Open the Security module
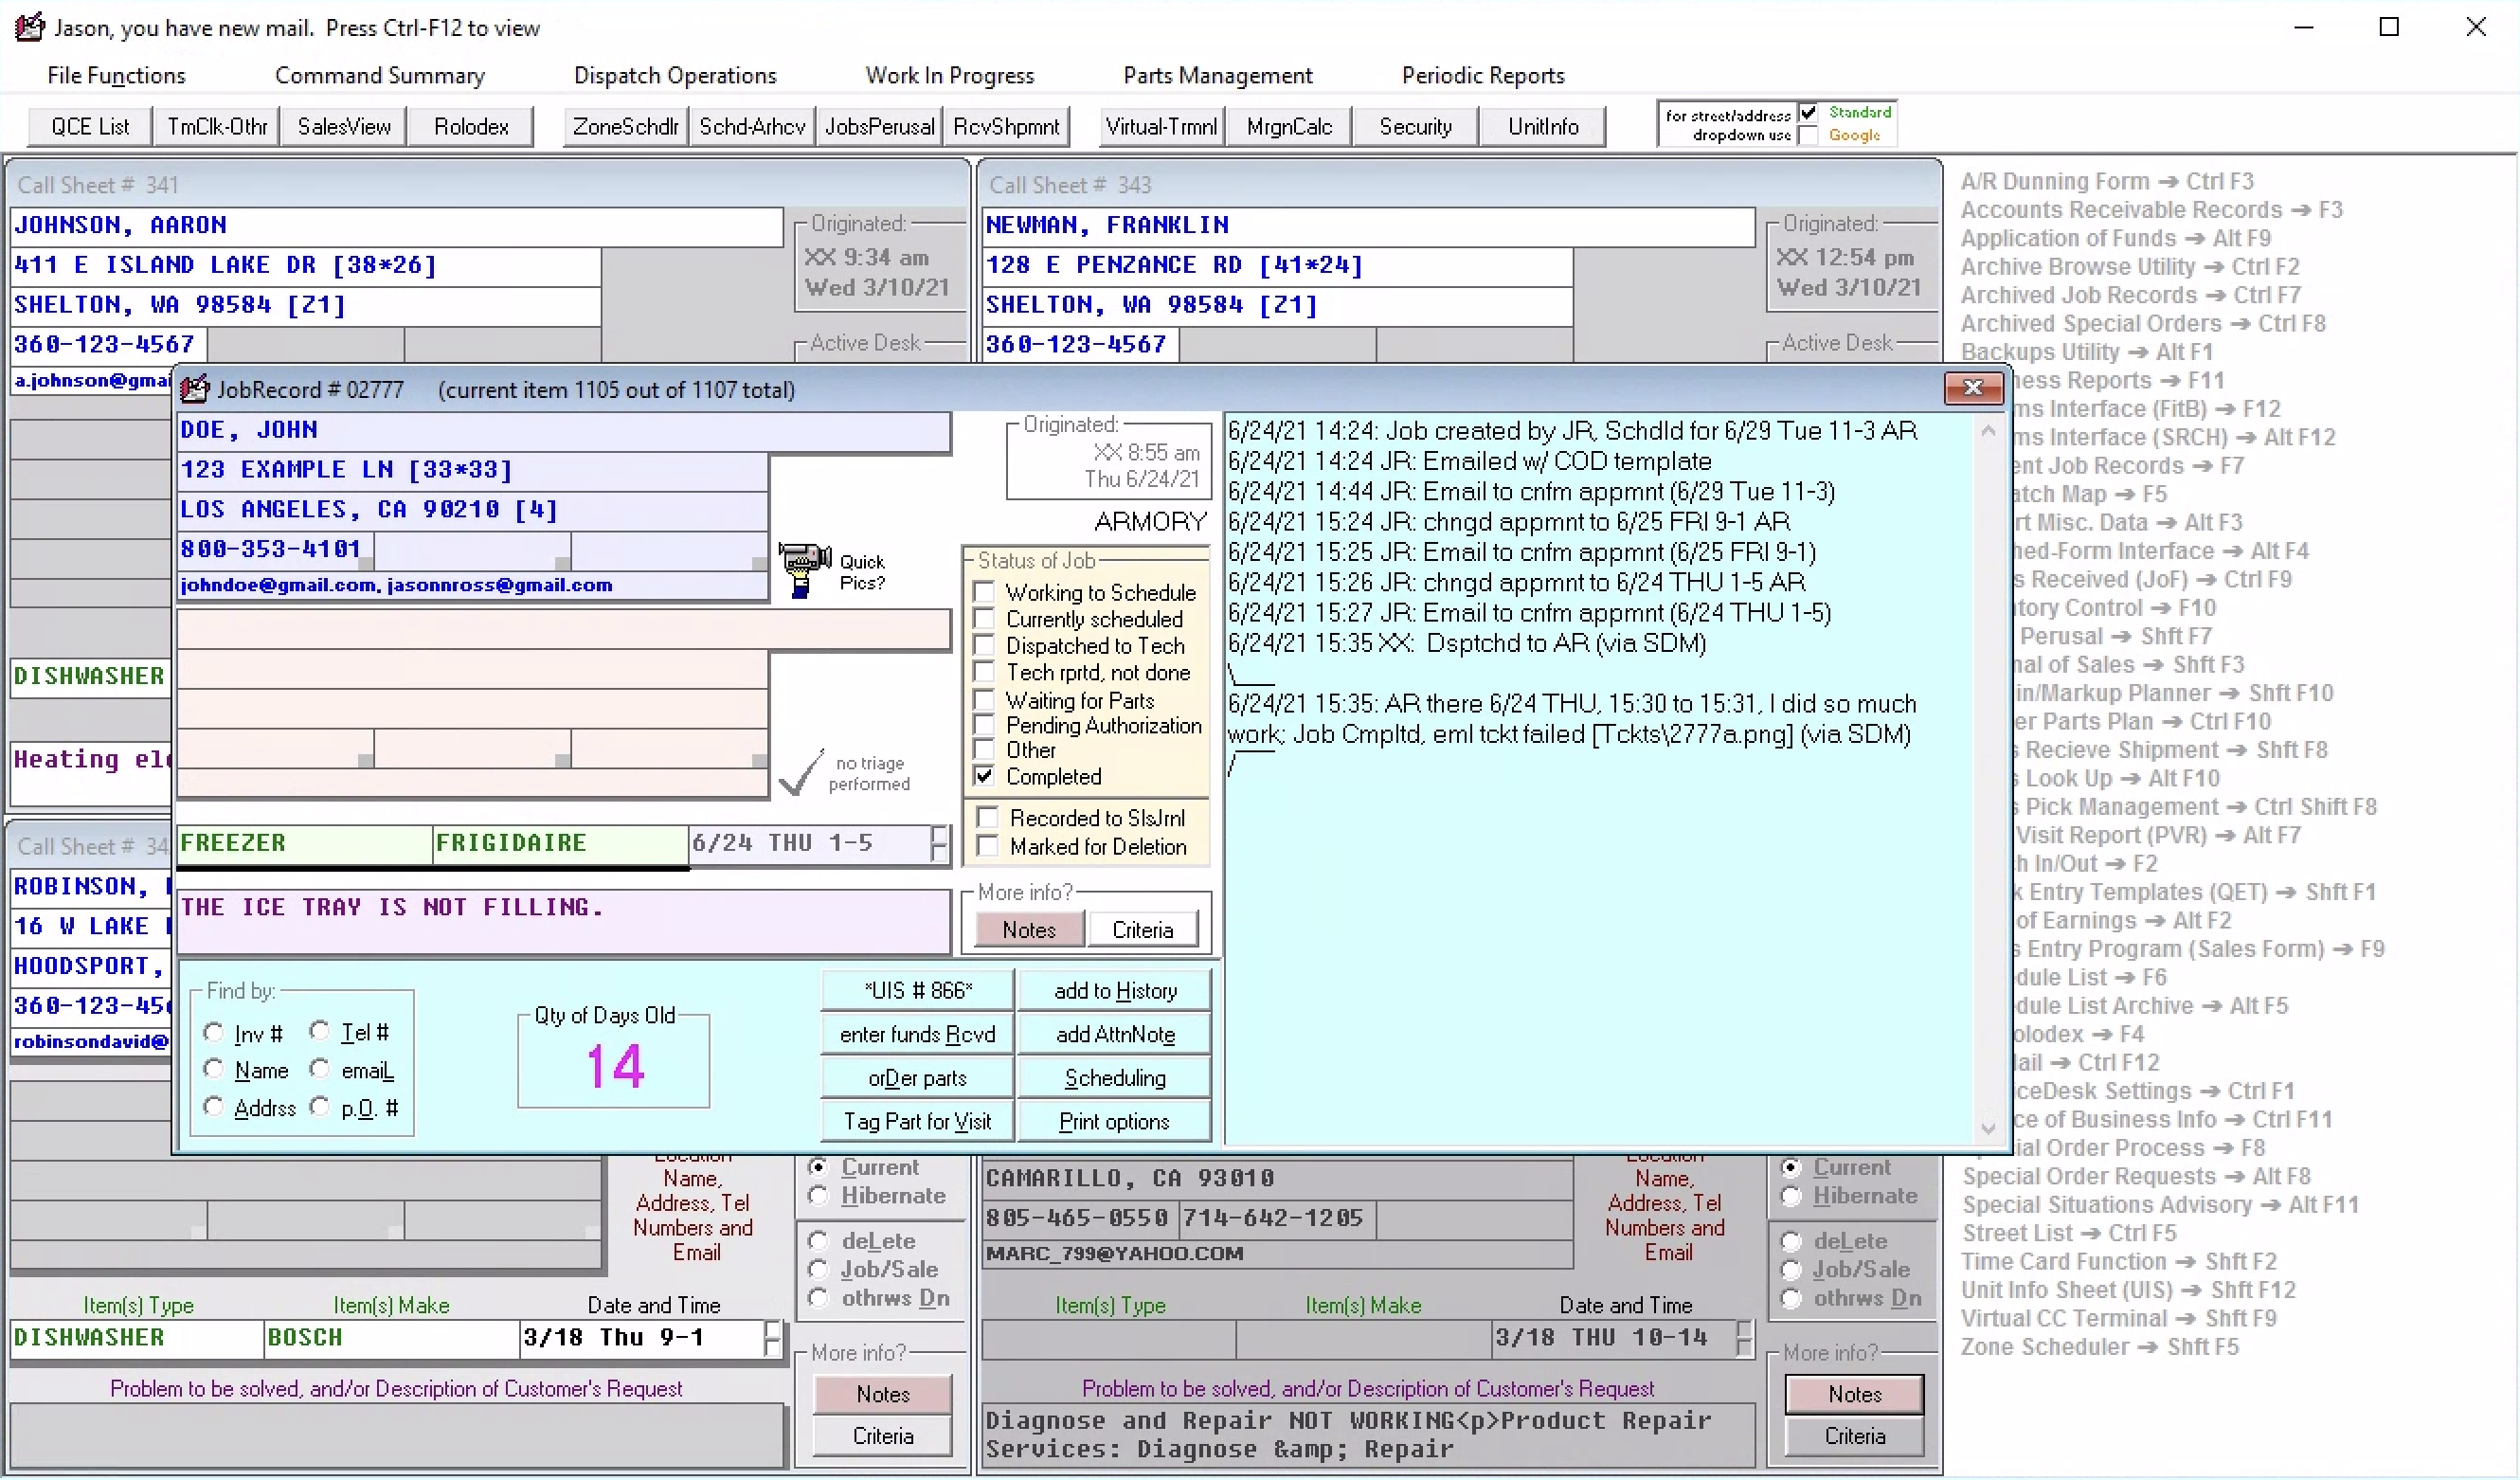This screenshot has height=1480, width=2520. pos(1415,126)
